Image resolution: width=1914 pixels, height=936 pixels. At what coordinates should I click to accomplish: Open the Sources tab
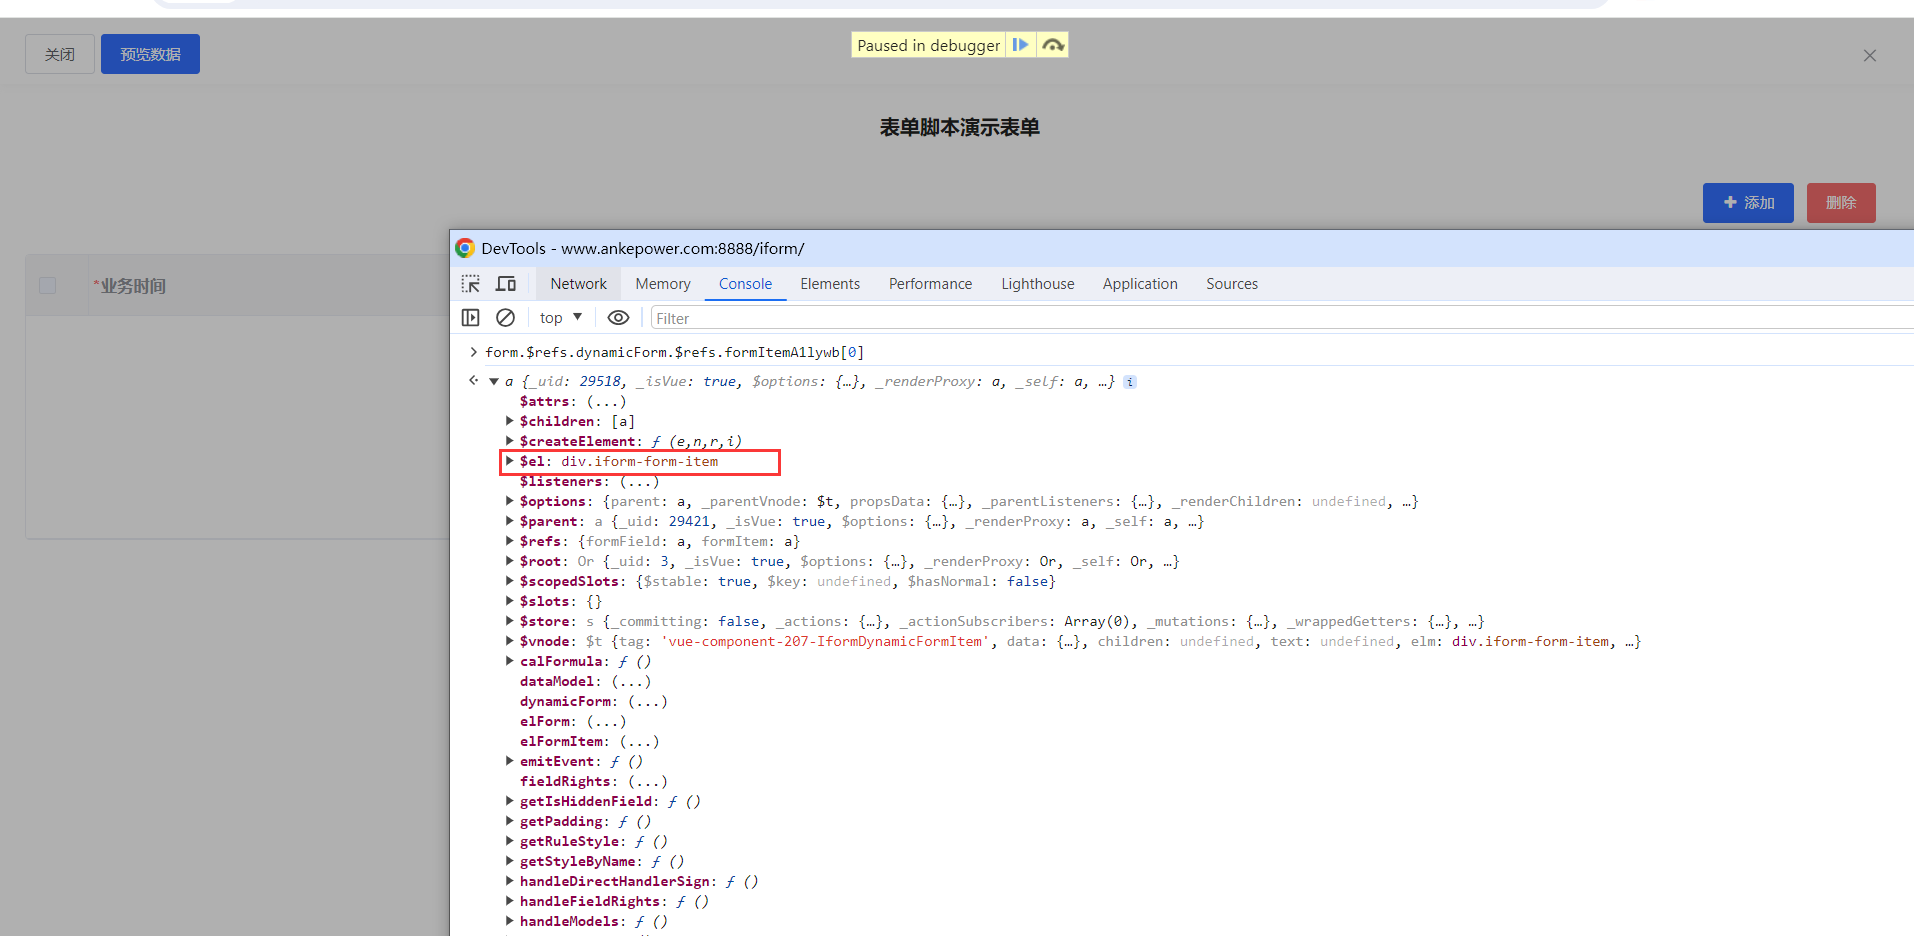click(x=1231, y=284)
